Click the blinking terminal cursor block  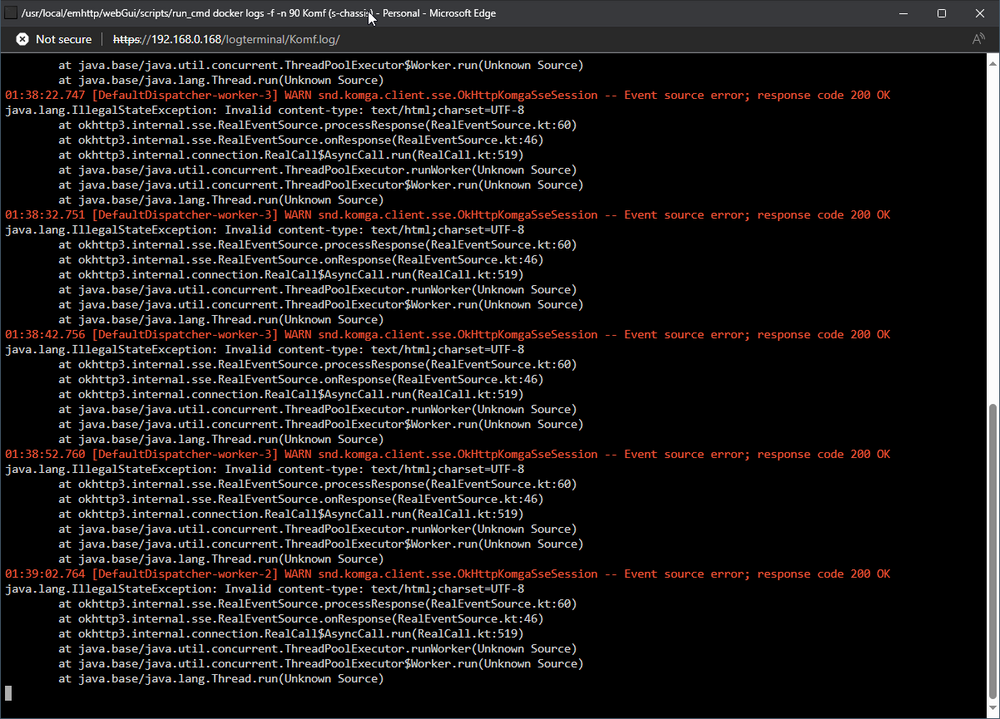[8, 693]
